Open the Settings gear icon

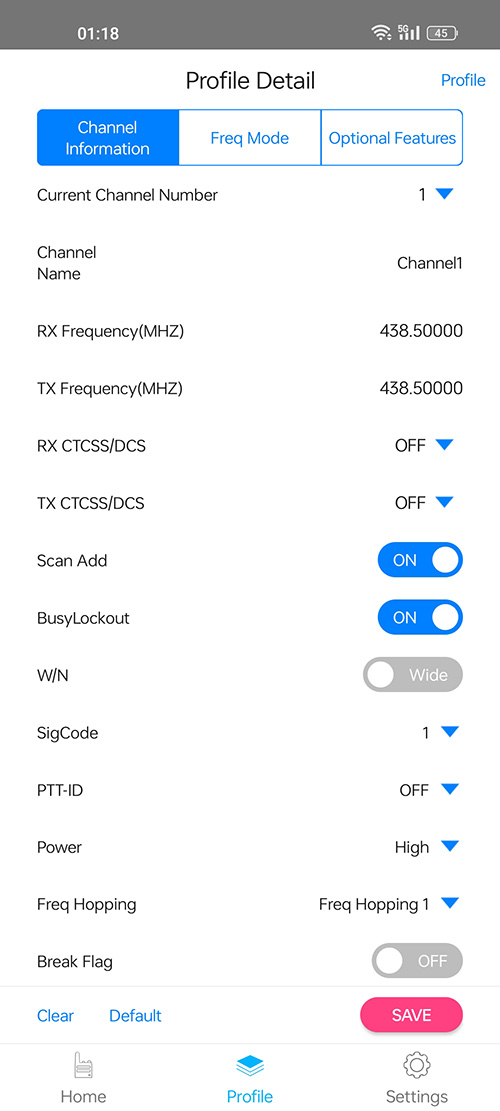tap(416, 1065)
